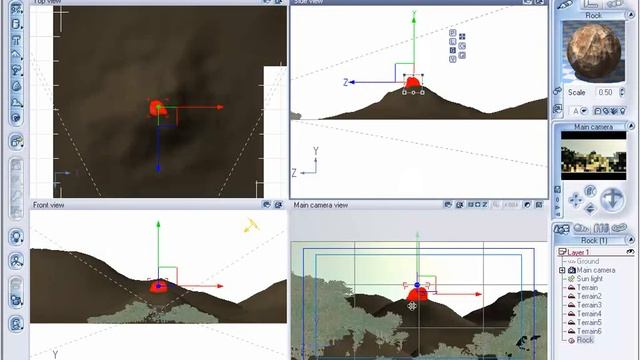Image resolution: width=640 pixels, height=360 pixels.
Task: Select Terrain5 in the layer tree
Action: [x=589, y=322]
